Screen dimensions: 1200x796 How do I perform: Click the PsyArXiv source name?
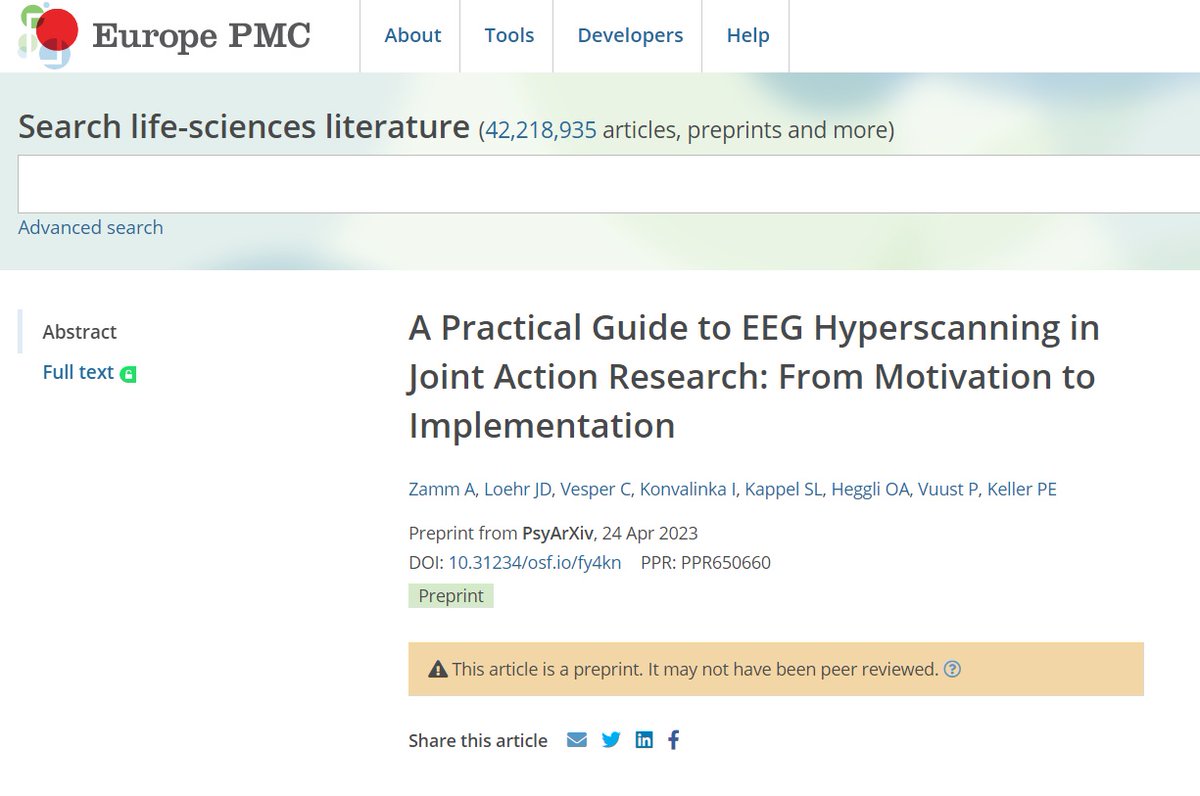558,533
